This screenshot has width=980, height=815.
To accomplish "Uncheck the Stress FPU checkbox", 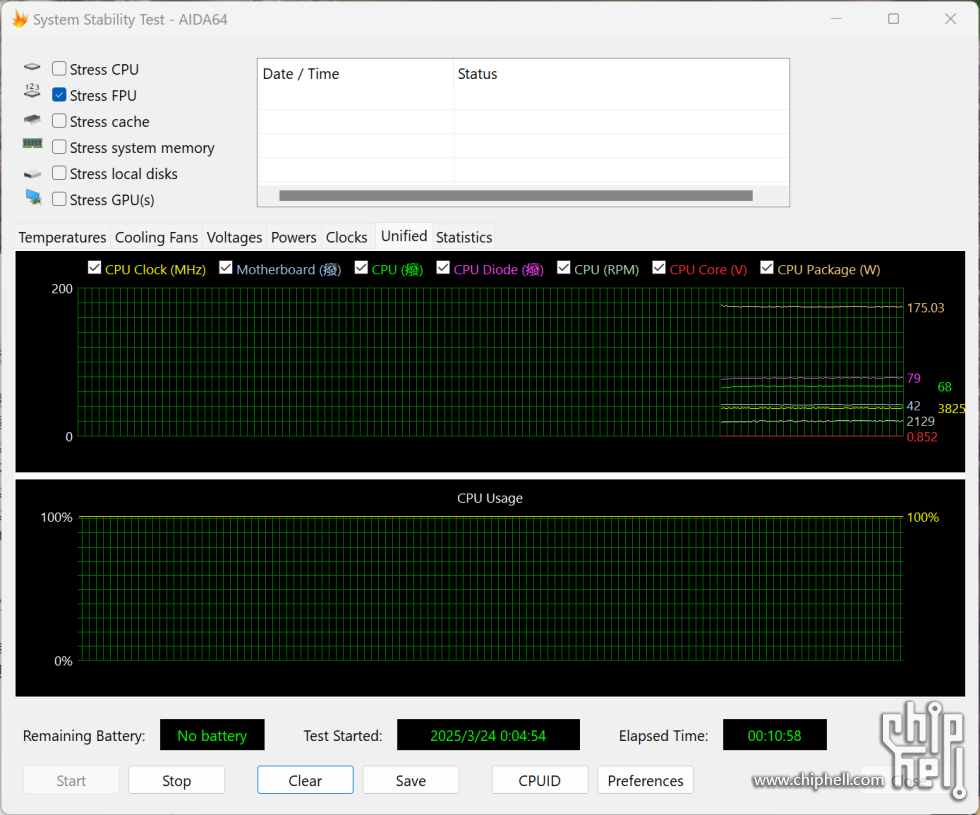I will click(59, 94).
